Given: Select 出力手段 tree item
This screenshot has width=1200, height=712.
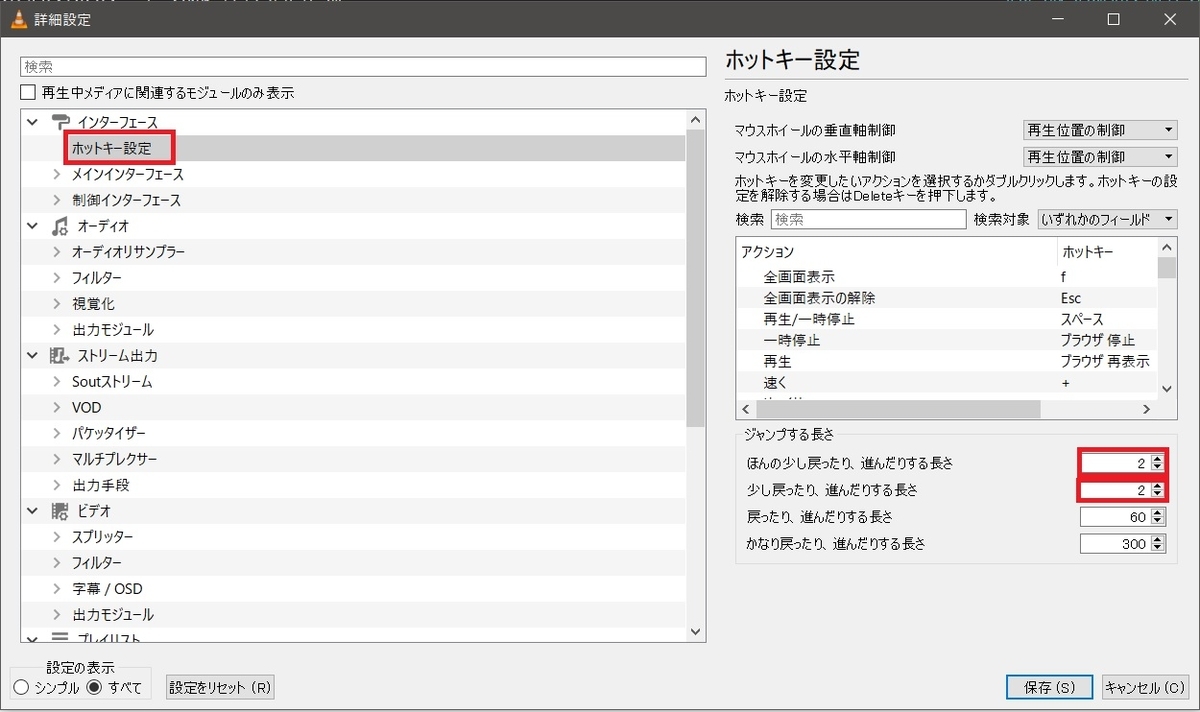Looking at the screenshot, I should pyautogui.click(x=100, y=486).
